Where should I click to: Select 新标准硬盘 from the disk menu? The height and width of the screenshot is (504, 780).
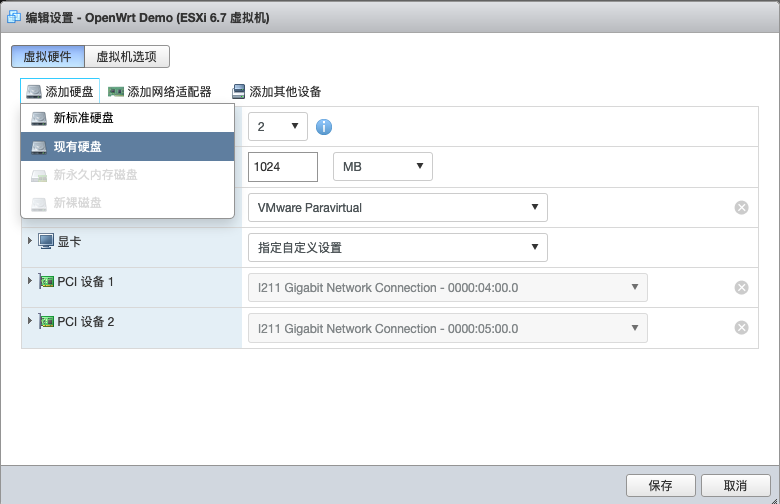coord(127,118)
